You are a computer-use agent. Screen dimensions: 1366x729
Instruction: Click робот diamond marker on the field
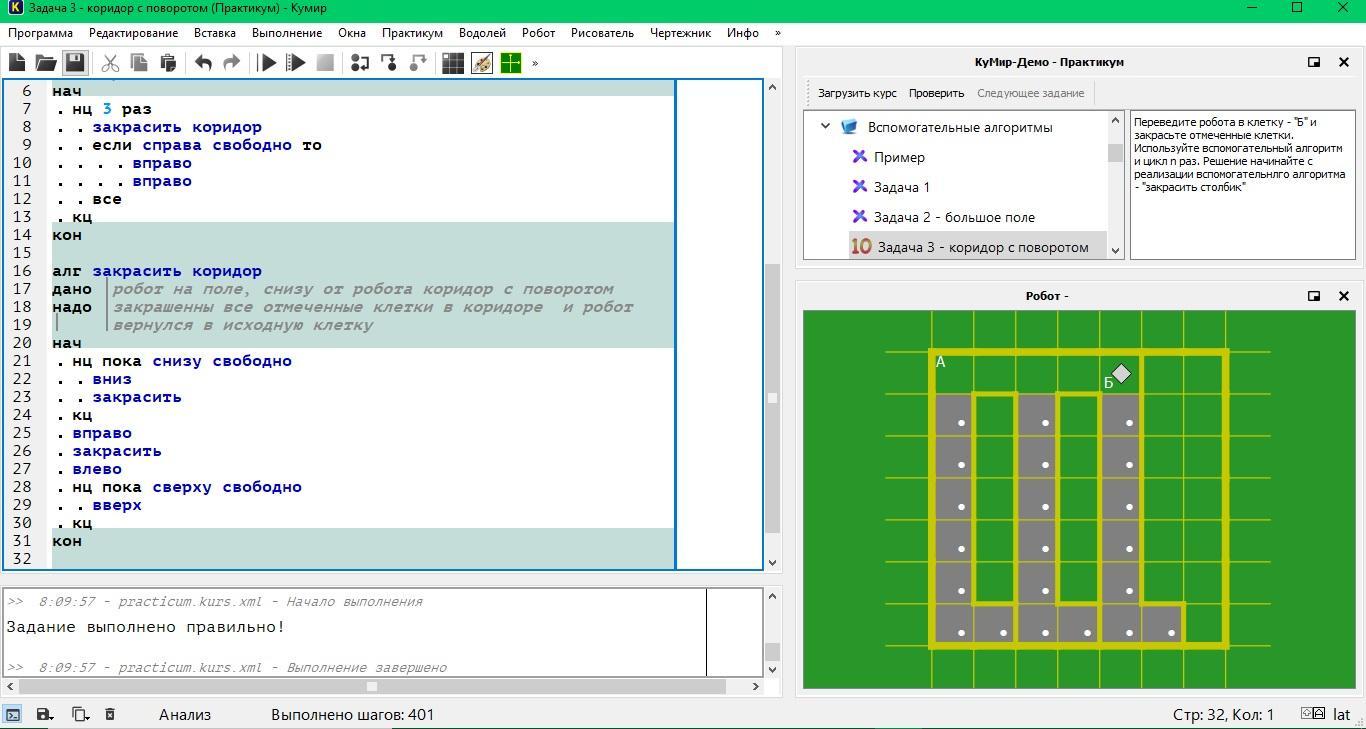click(1121, 373)
